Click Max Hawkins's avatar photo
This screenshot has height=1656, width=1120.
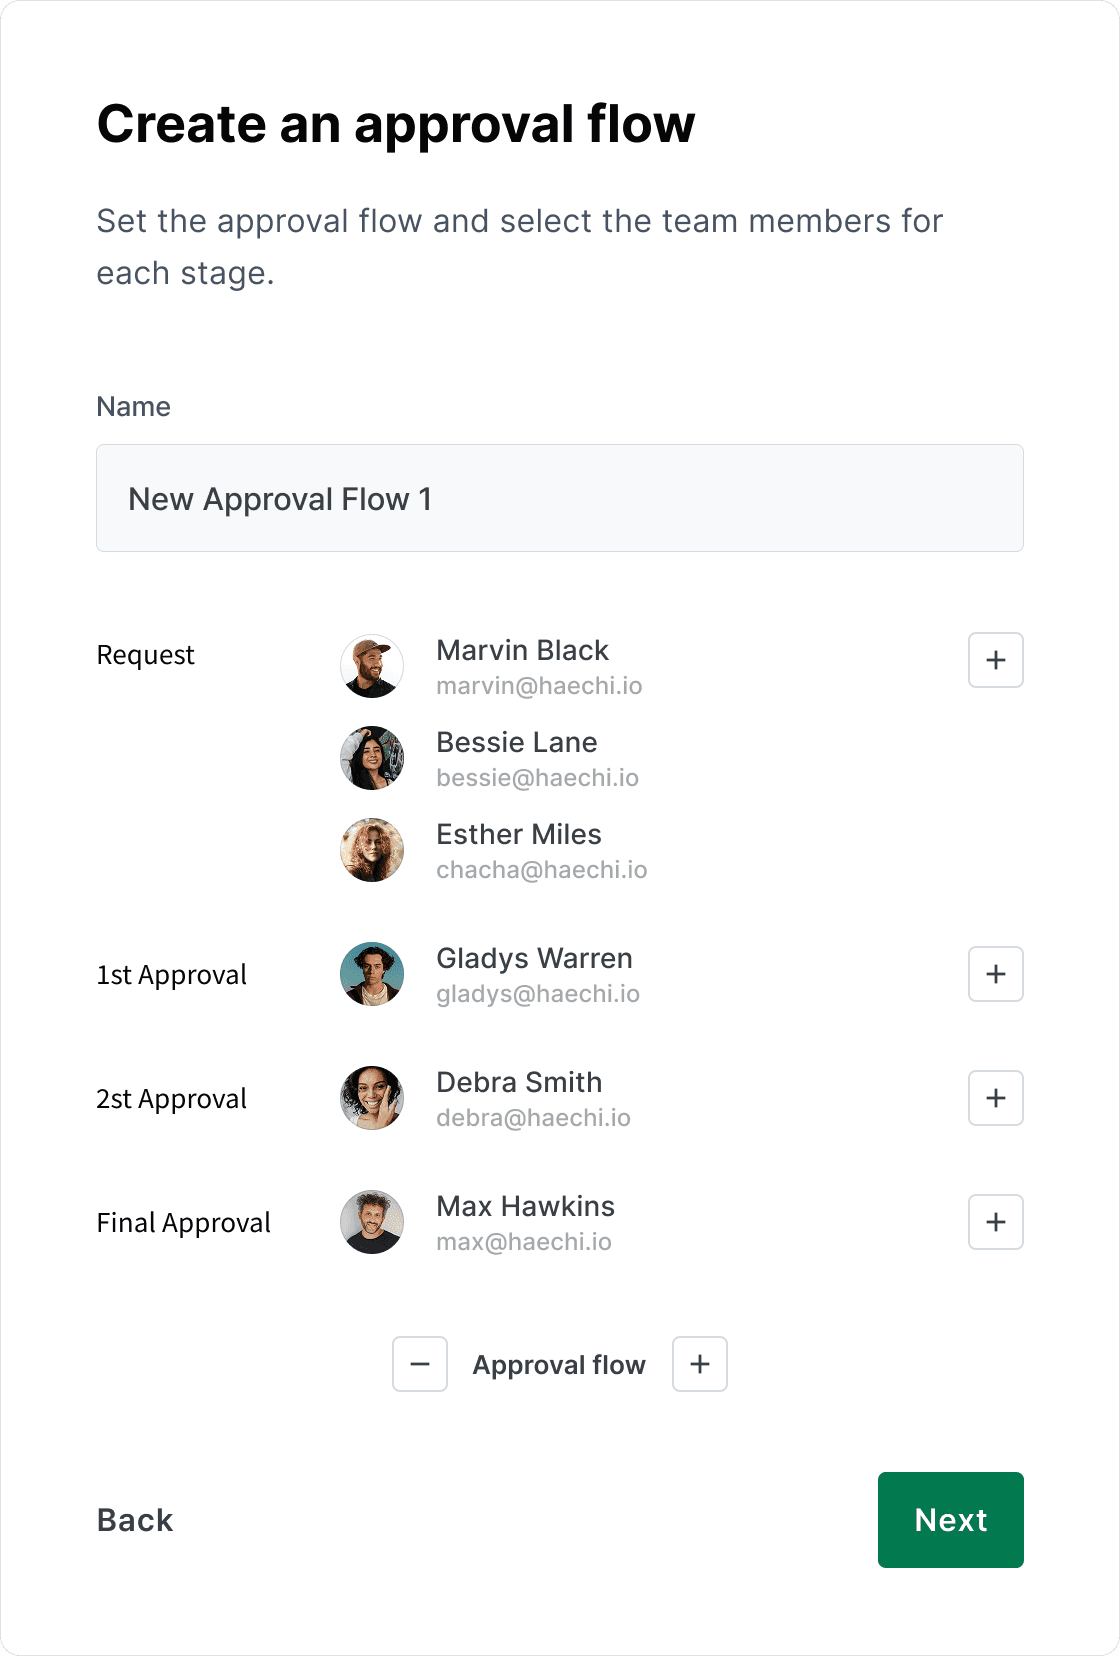point(372,1222)
